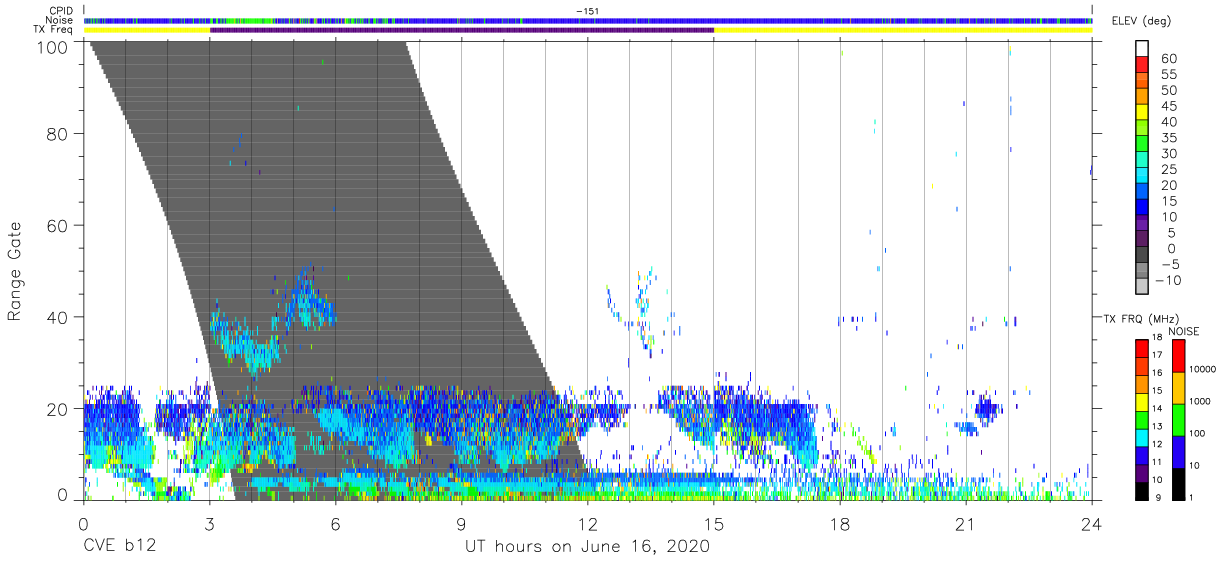Click the 'UT hours on June 16, 2020' axis title
Screen dimensions: 1228x567
coord(587,547)
